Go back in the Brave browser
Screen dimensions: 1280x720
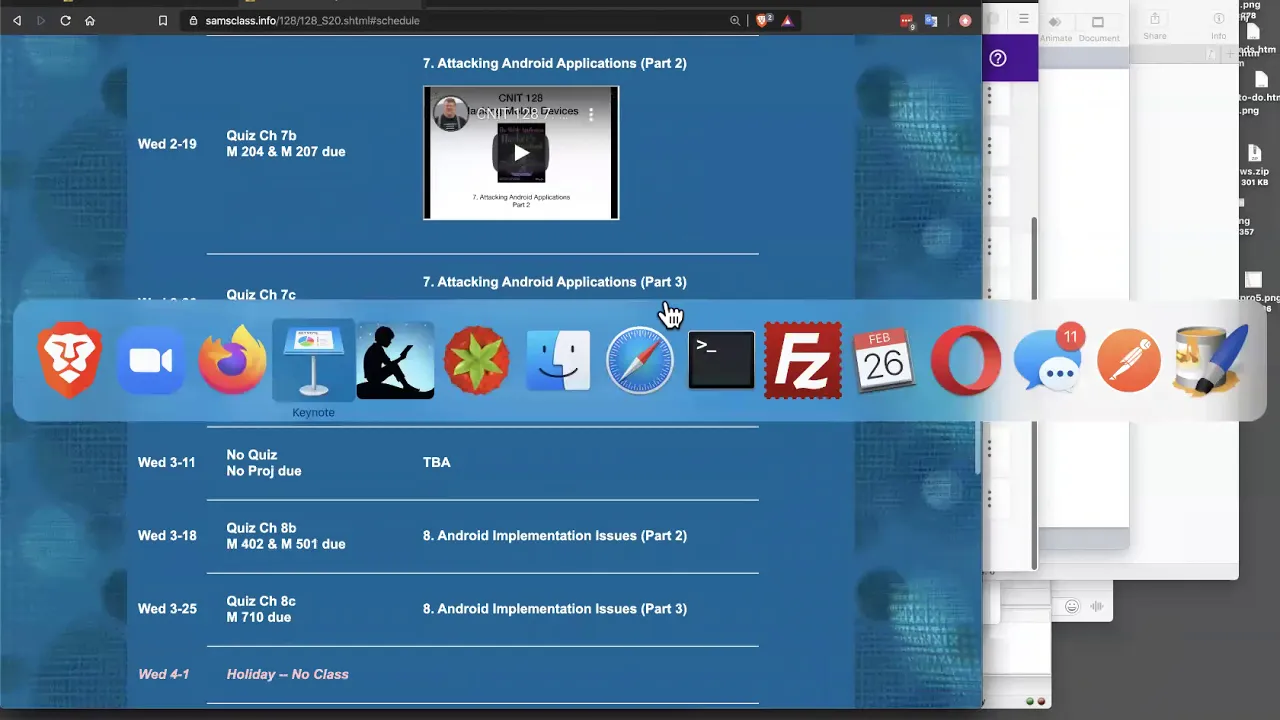pyautogui.click(x=17, y=20)
